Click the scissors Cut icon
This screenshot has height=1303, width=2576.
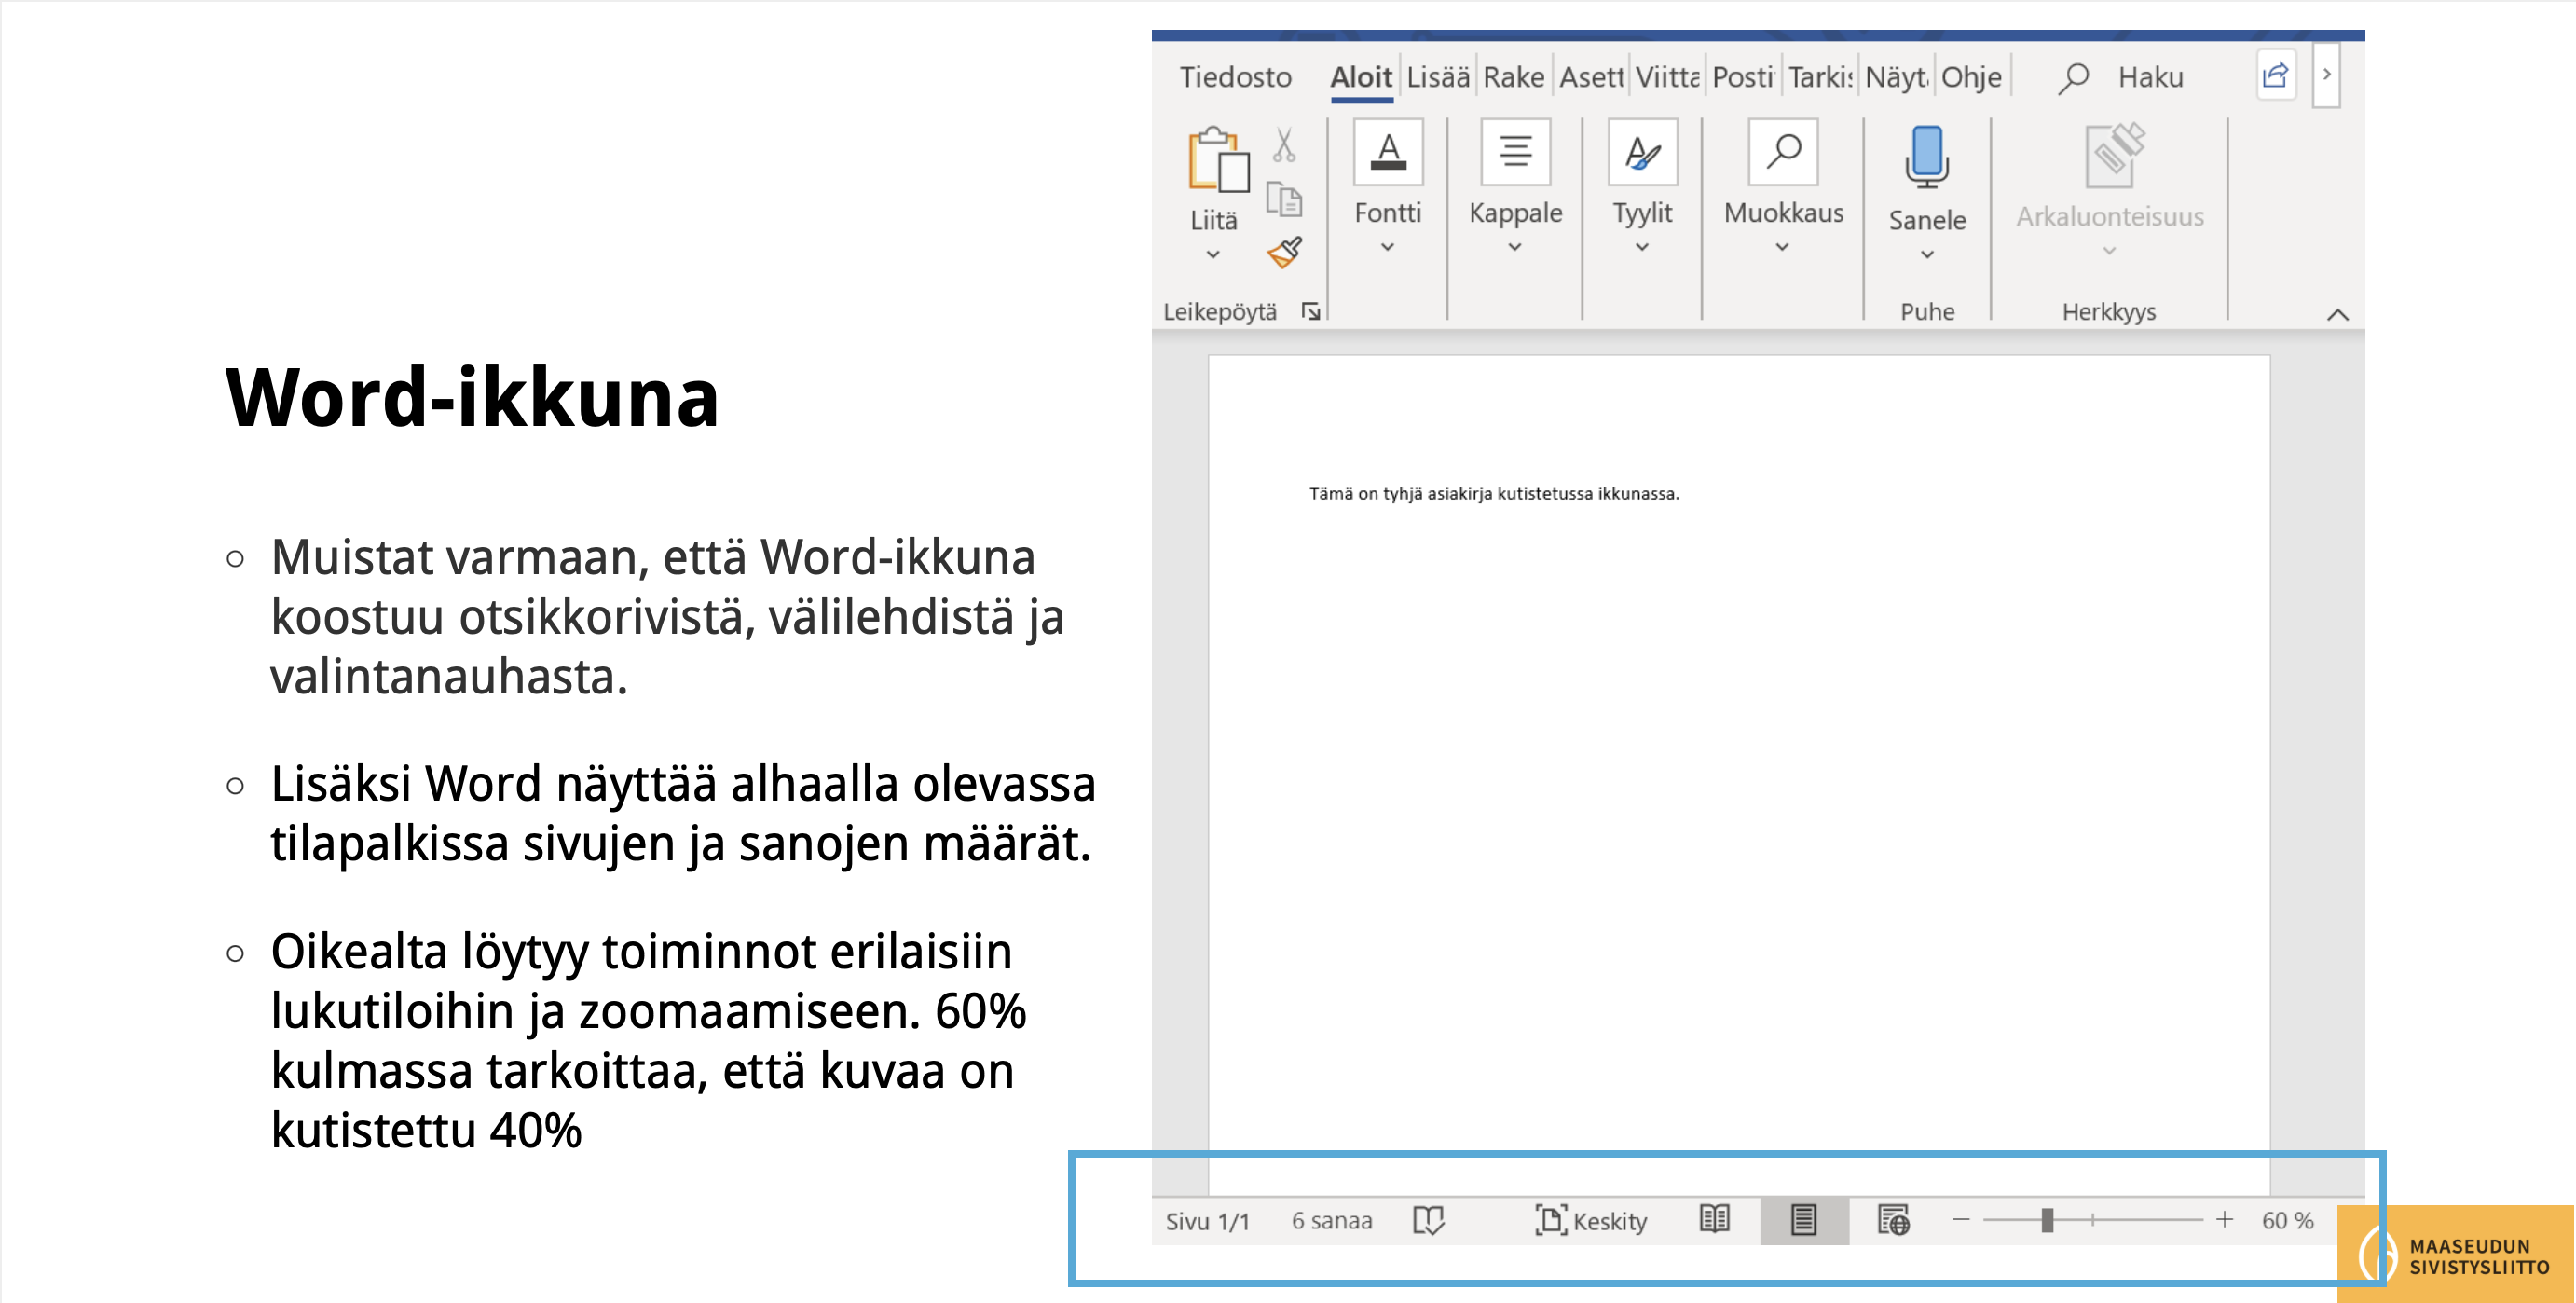point(1284,145)
